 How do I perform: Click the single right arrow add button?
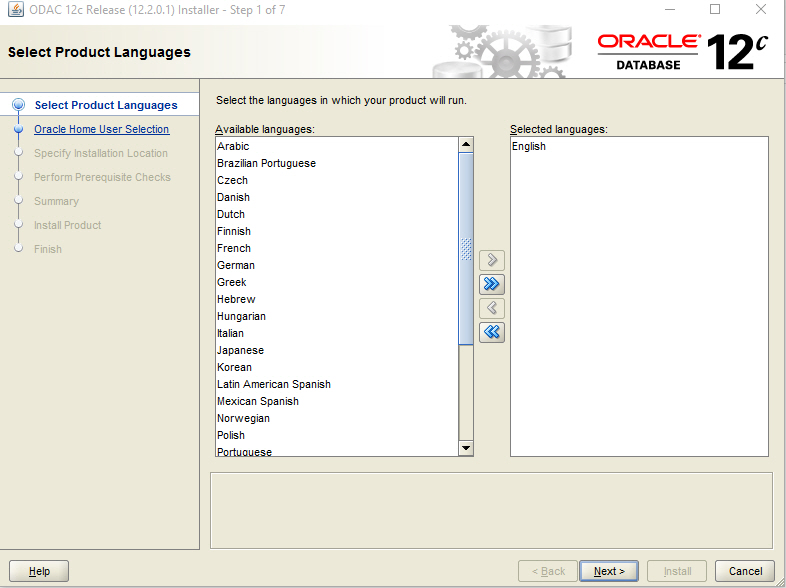[492, 260]
